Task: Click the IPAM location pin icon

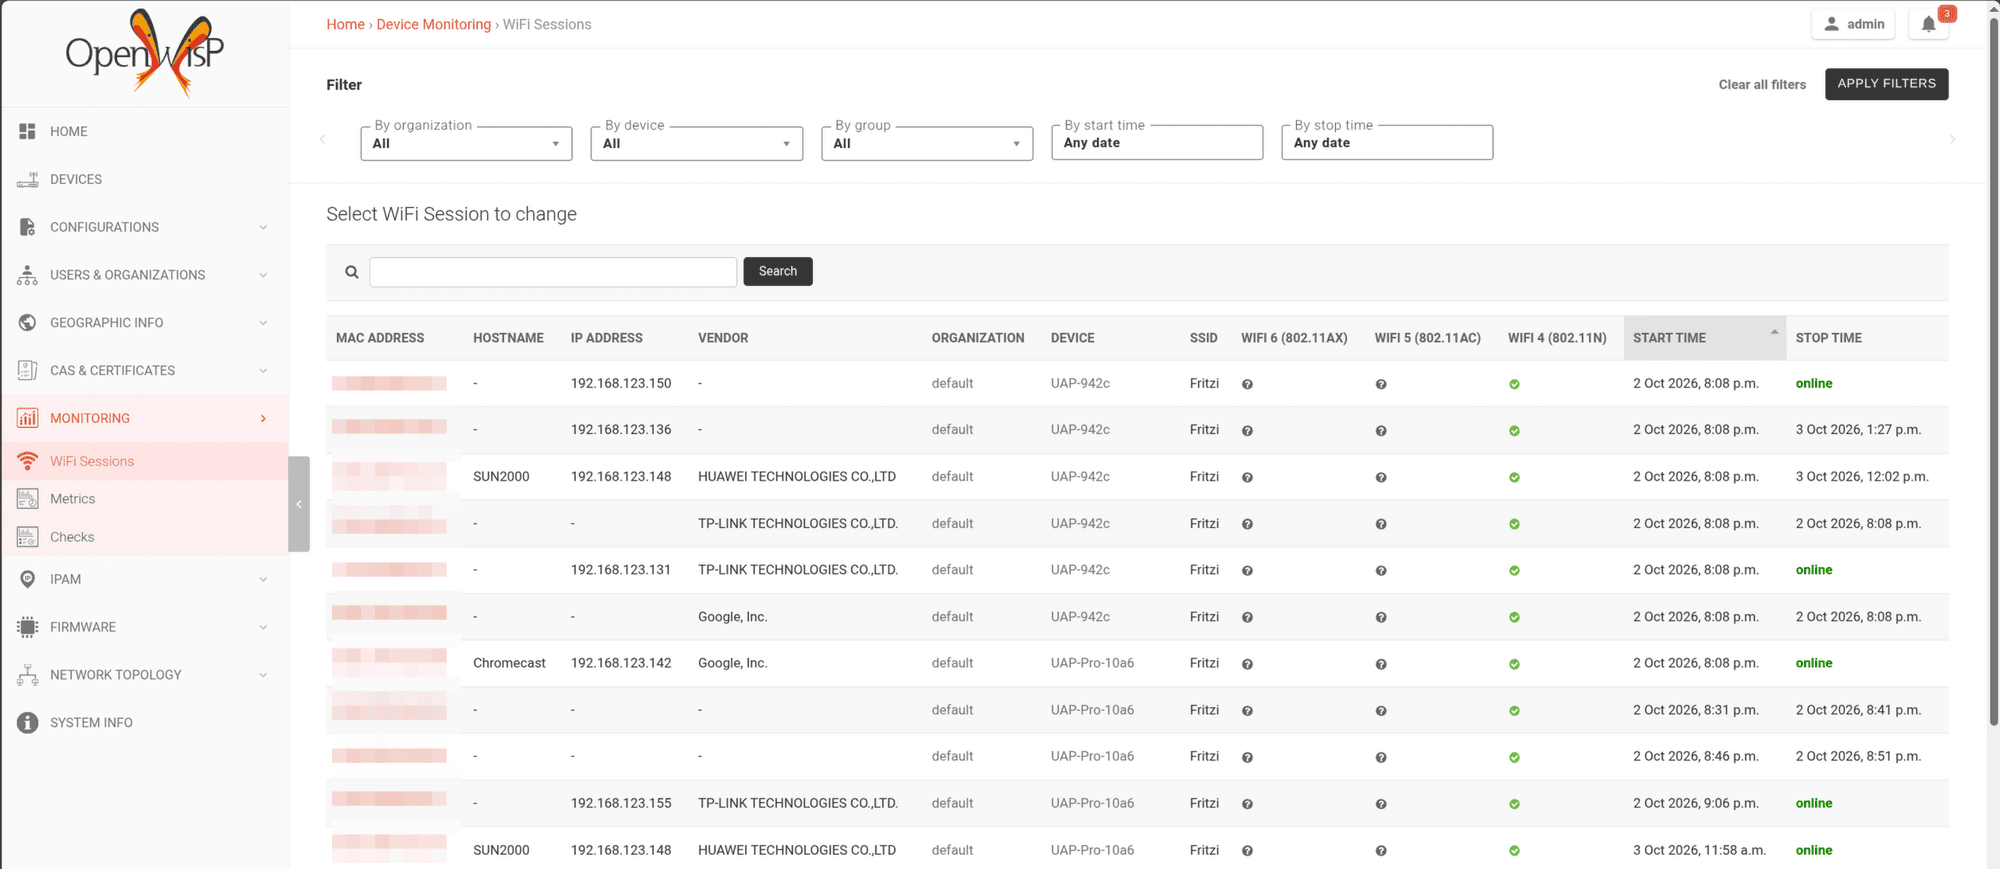Action: [27, 579]
